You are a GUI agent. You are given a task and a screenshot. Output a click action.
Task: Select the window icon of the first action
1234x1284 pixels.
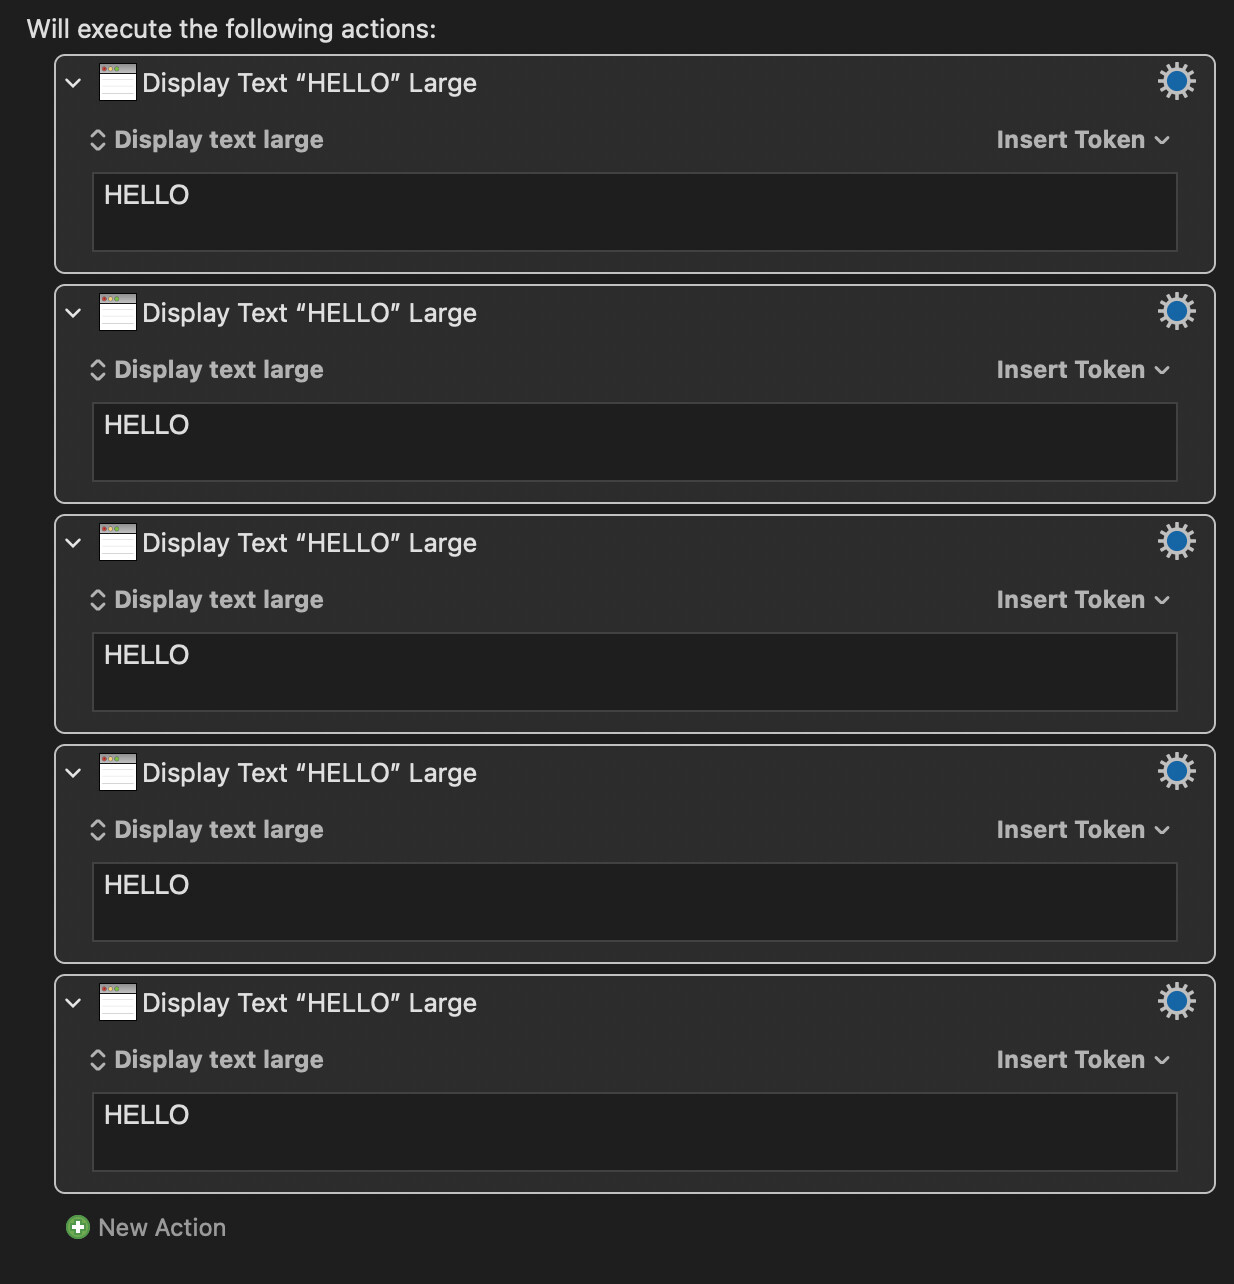[x=118, y=83]
